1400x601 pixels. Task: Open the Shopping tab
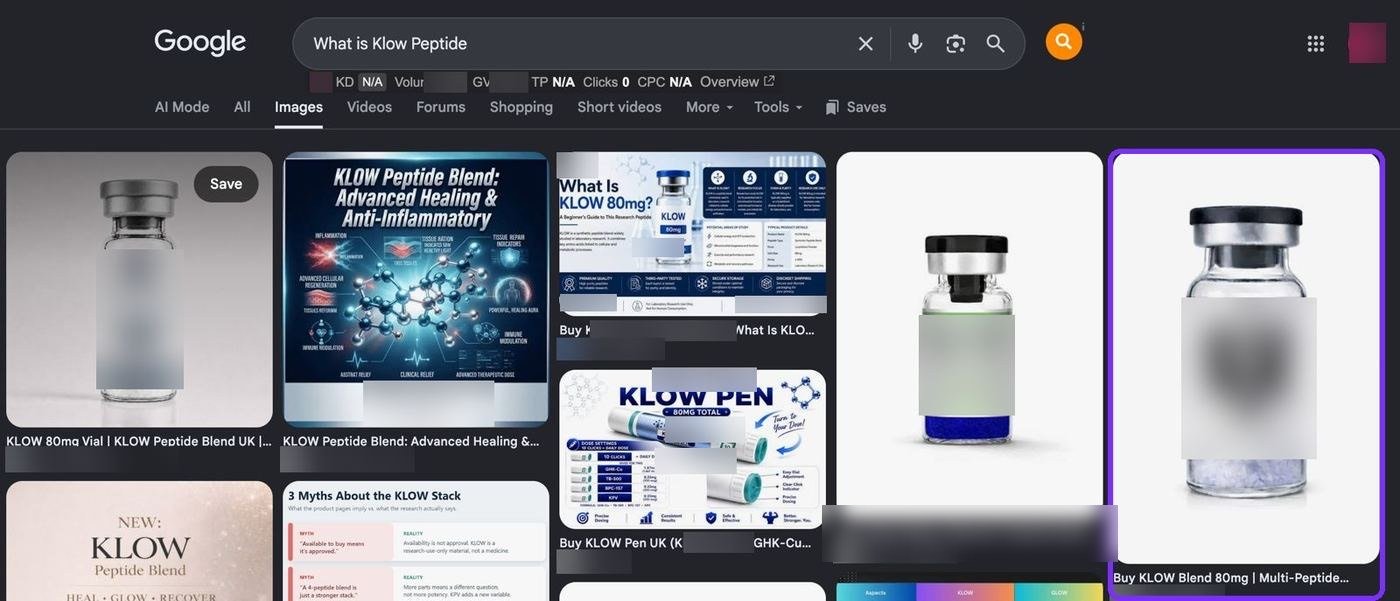[x=521, y=107]
